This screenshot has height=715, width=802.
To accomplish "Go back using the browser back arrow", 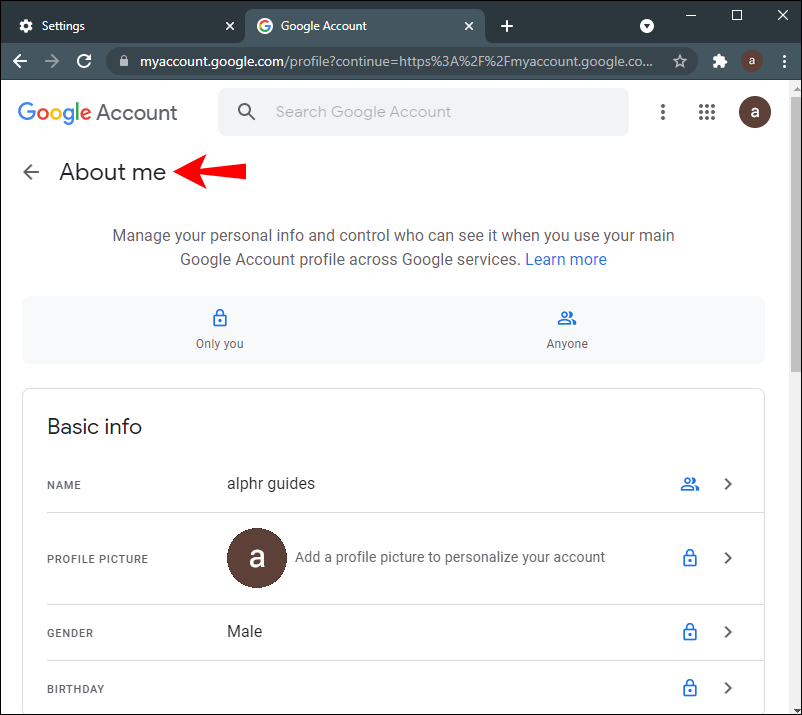I will pyautogui.click(x=20, y=61).
